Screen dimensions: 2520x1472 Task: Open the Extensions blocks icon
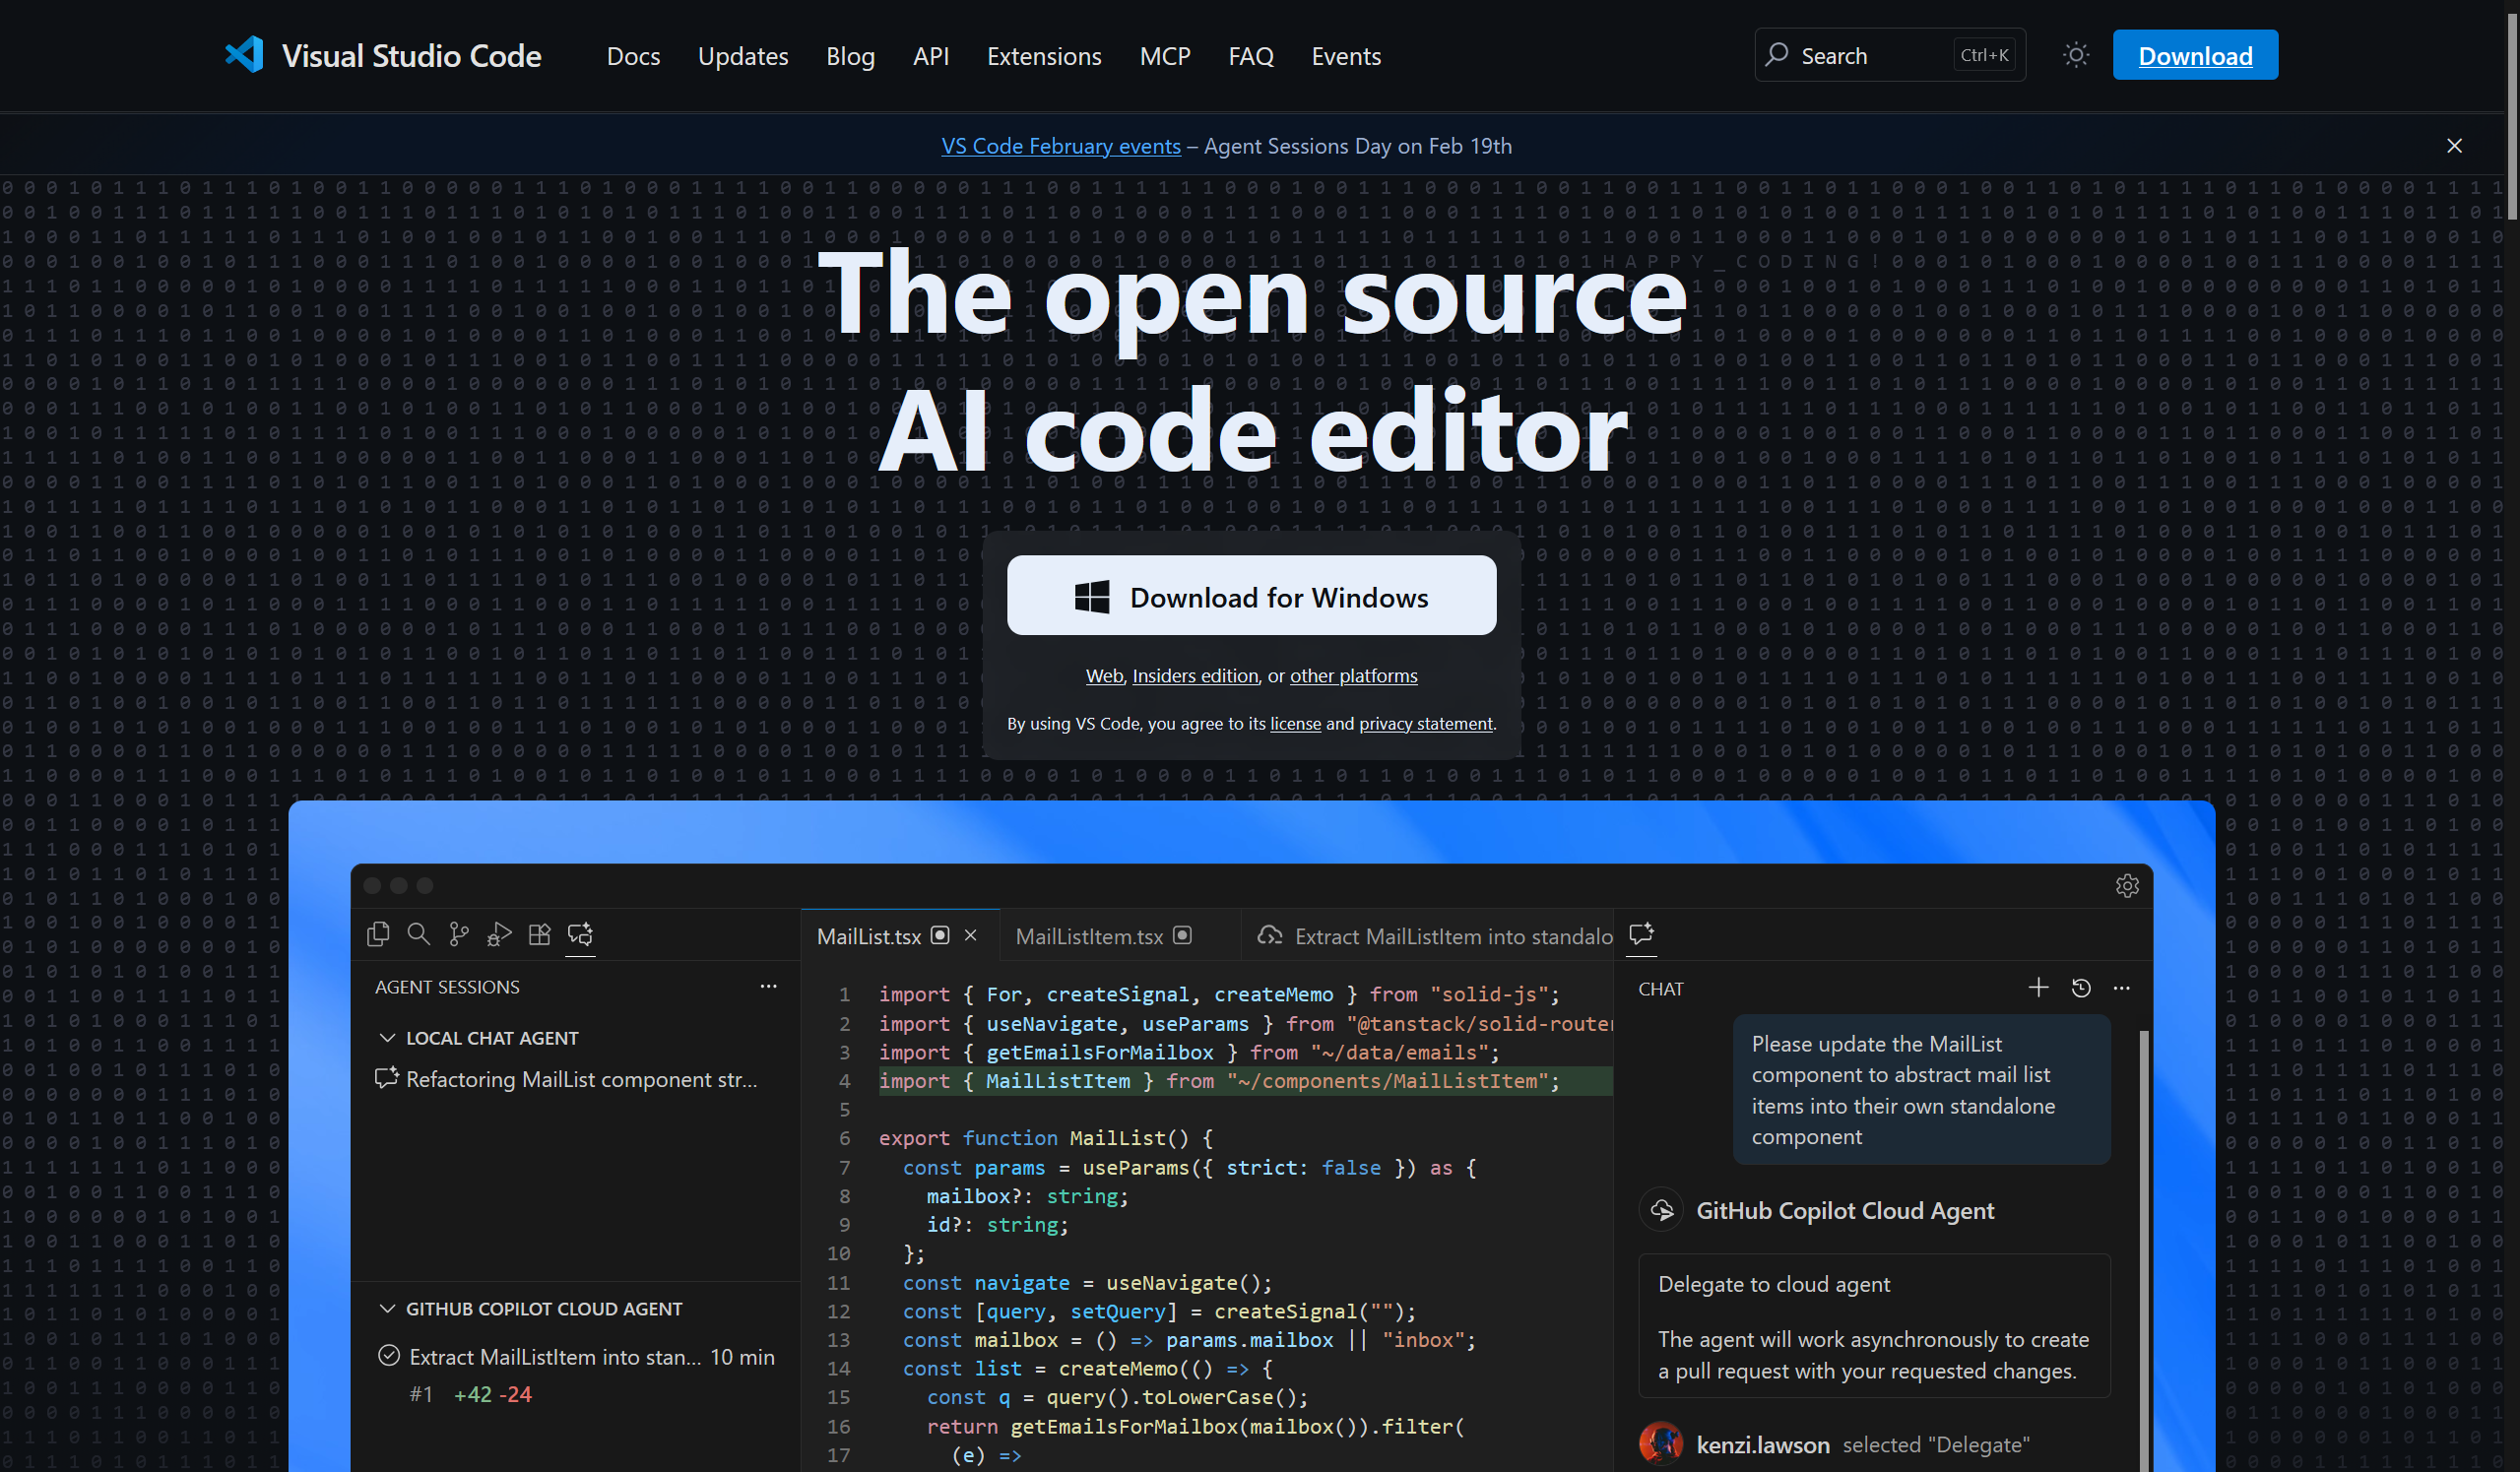(540, 934)
